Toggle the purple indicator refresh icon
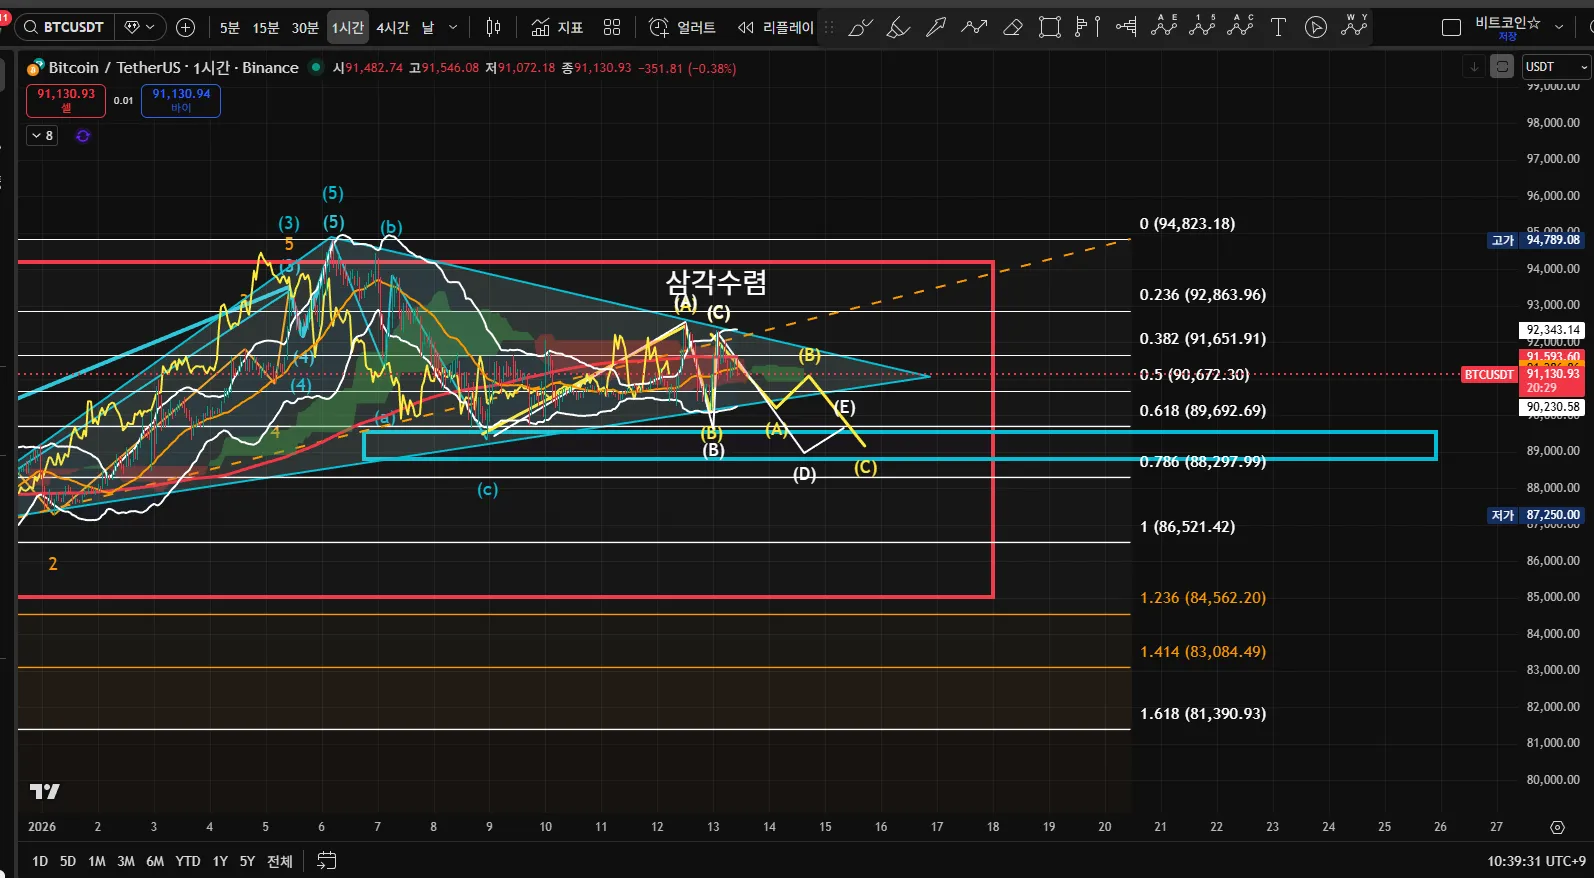 point(83,136)
